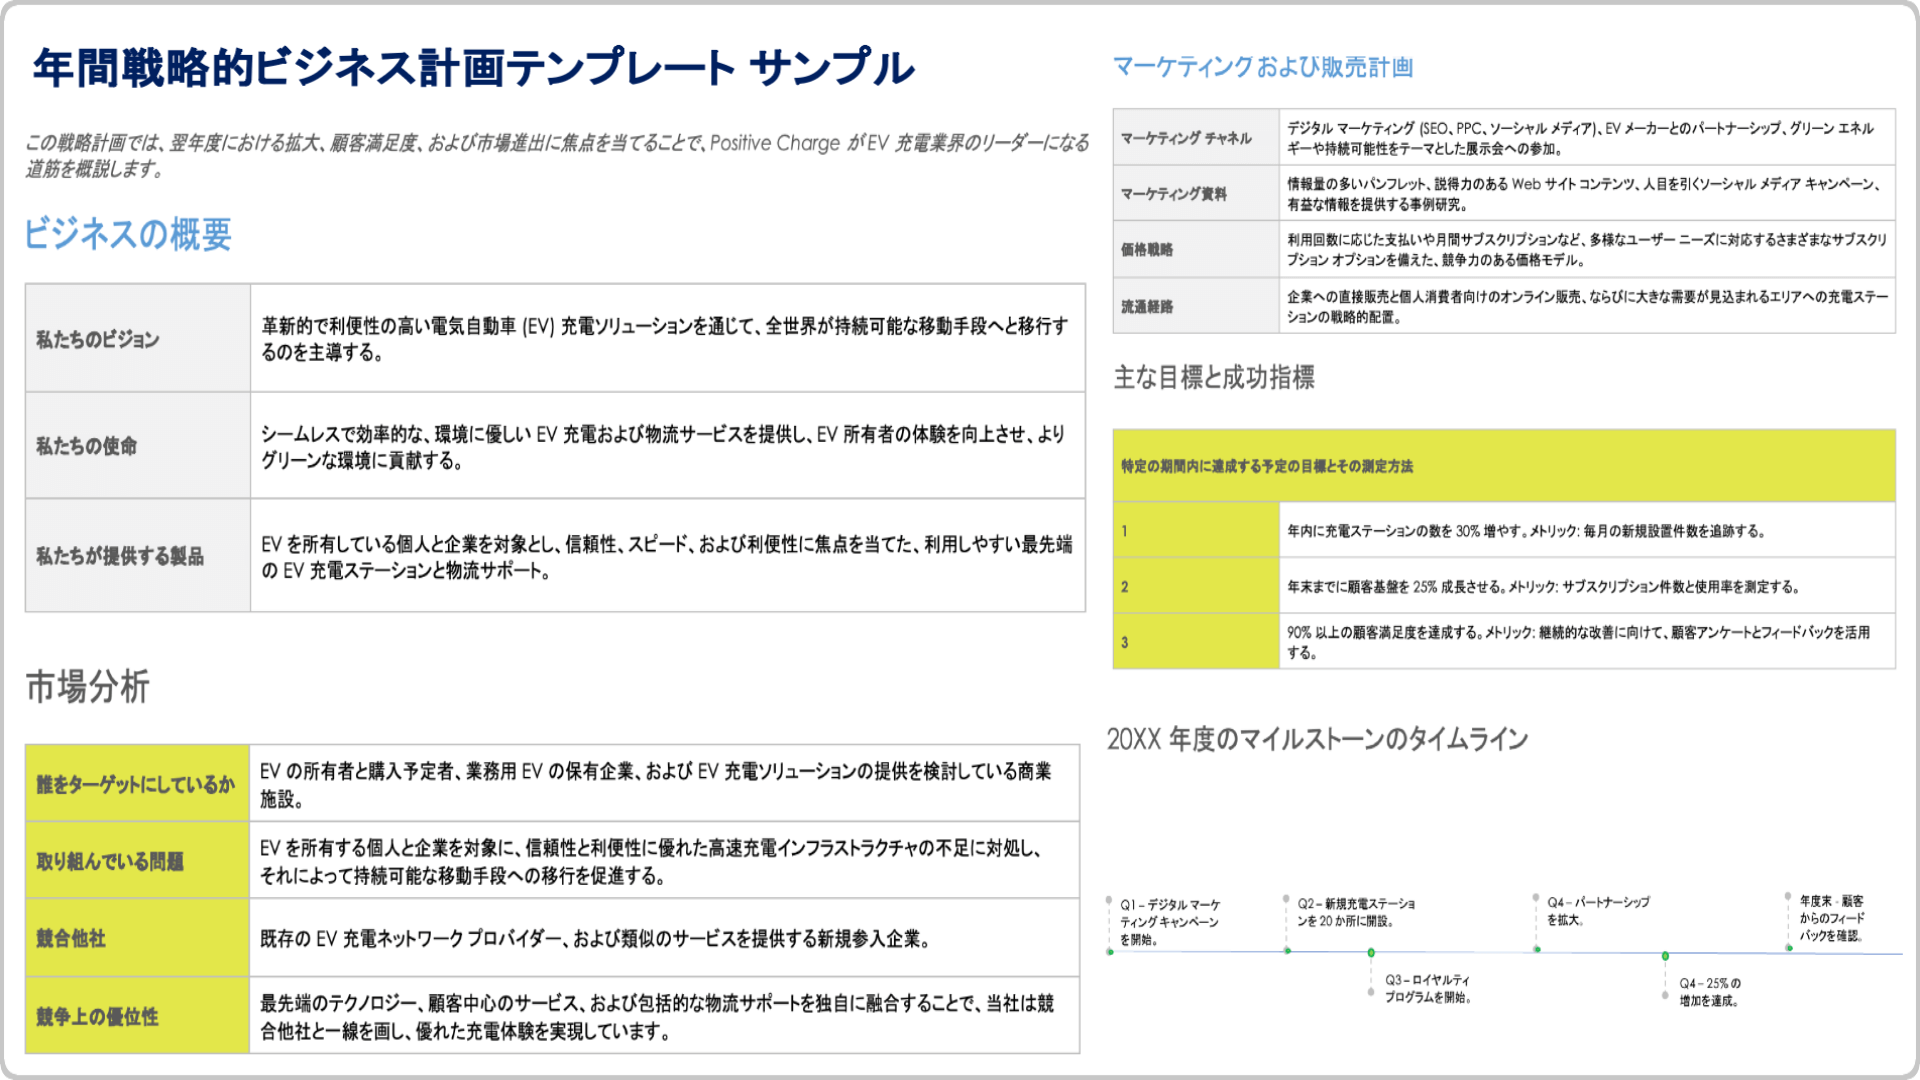Select the ビジネスの概要 section heading
This screenshot has width=1920, height=1080.
tap(127, 234)
